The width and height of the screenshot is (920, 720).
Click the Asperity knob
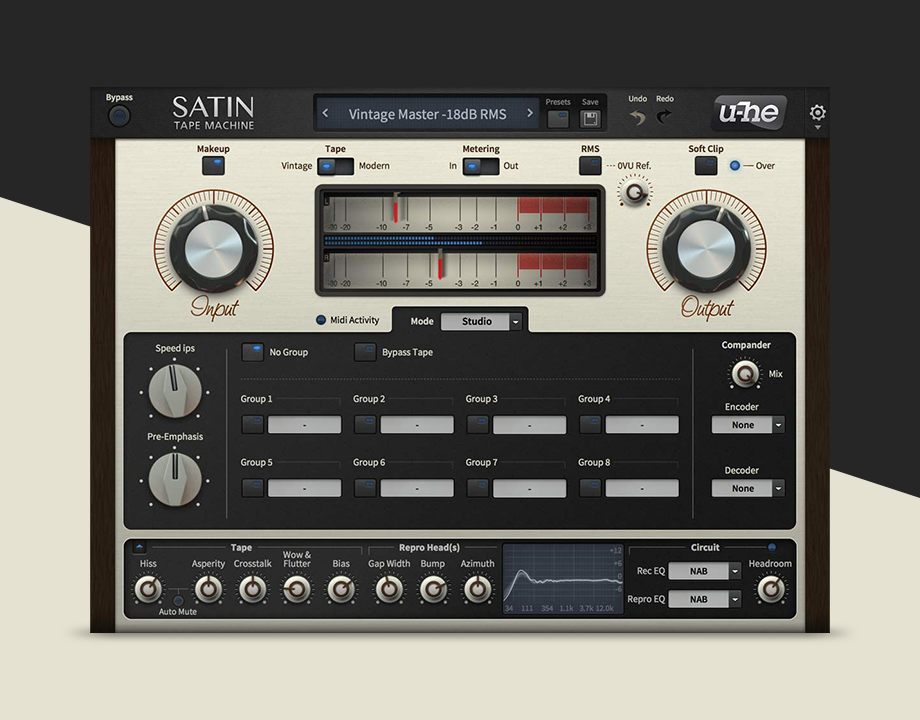click(x=208, y=589)
